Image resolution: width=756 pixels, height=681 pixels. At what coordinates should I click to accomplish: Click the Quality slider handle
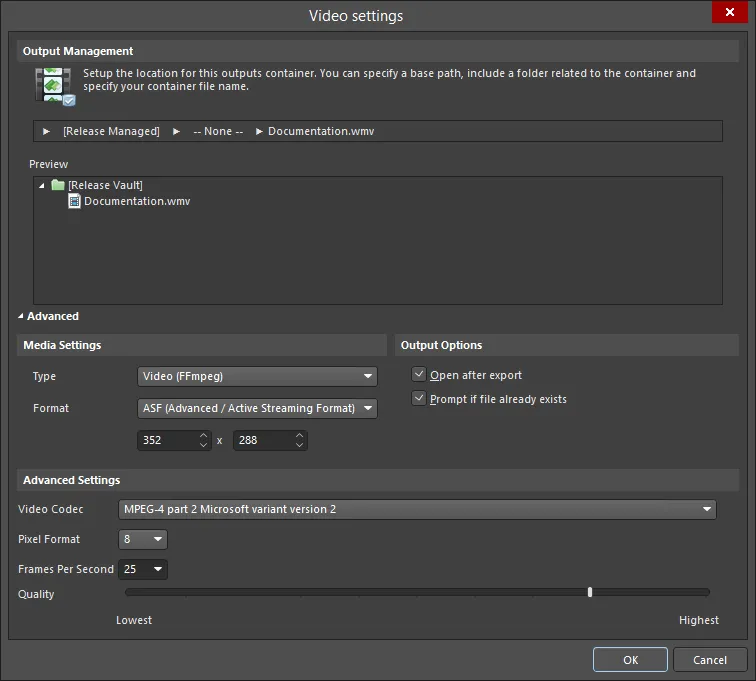[590, 592]
